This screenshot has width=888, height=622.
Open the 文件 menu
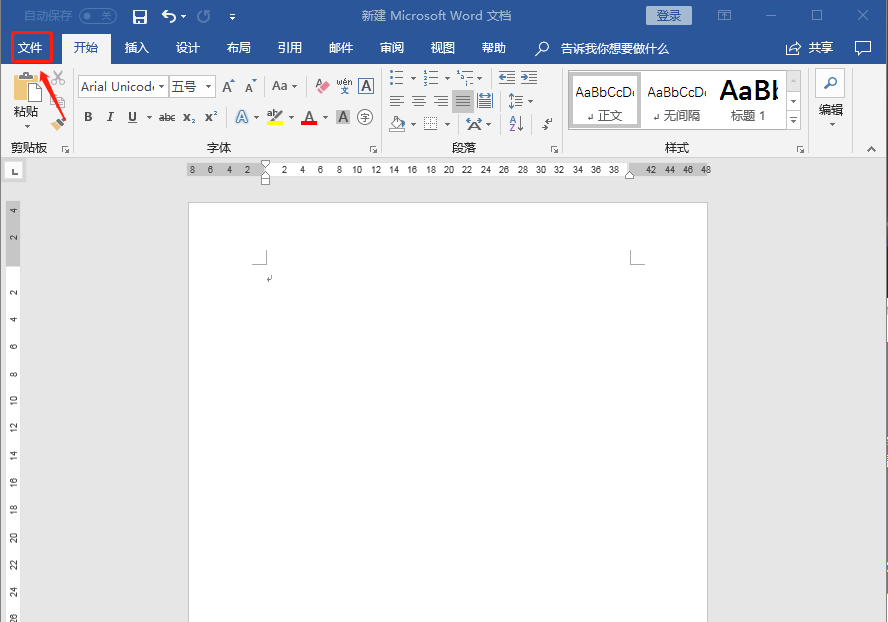coord(30,48)
